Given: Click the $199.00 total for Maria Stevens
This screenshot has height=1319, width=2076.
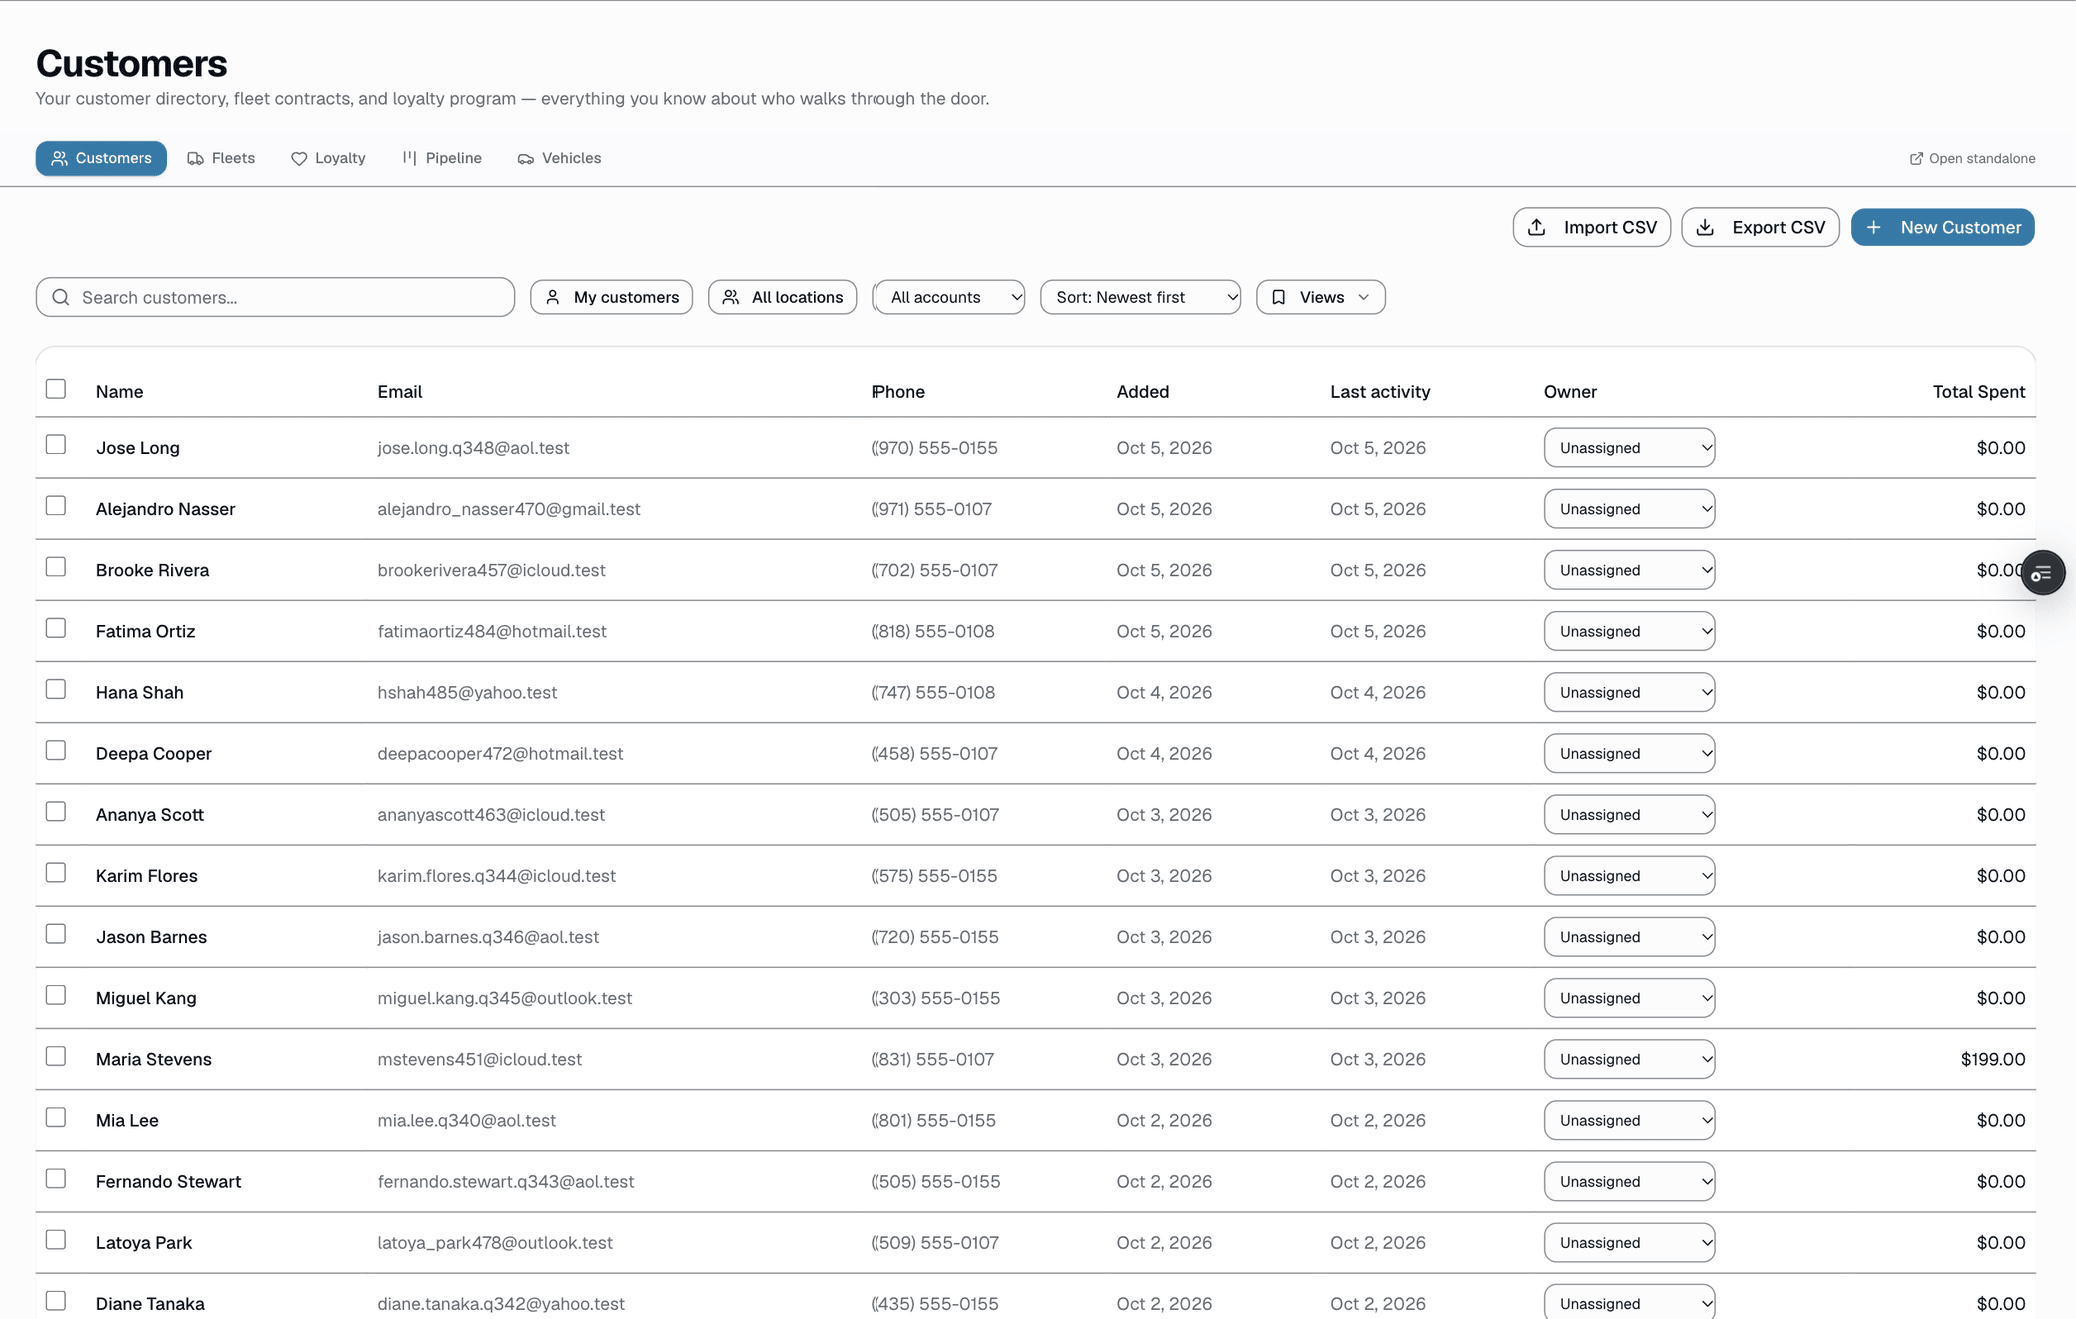Looking at the screenshot, I should point(1992,1059).
